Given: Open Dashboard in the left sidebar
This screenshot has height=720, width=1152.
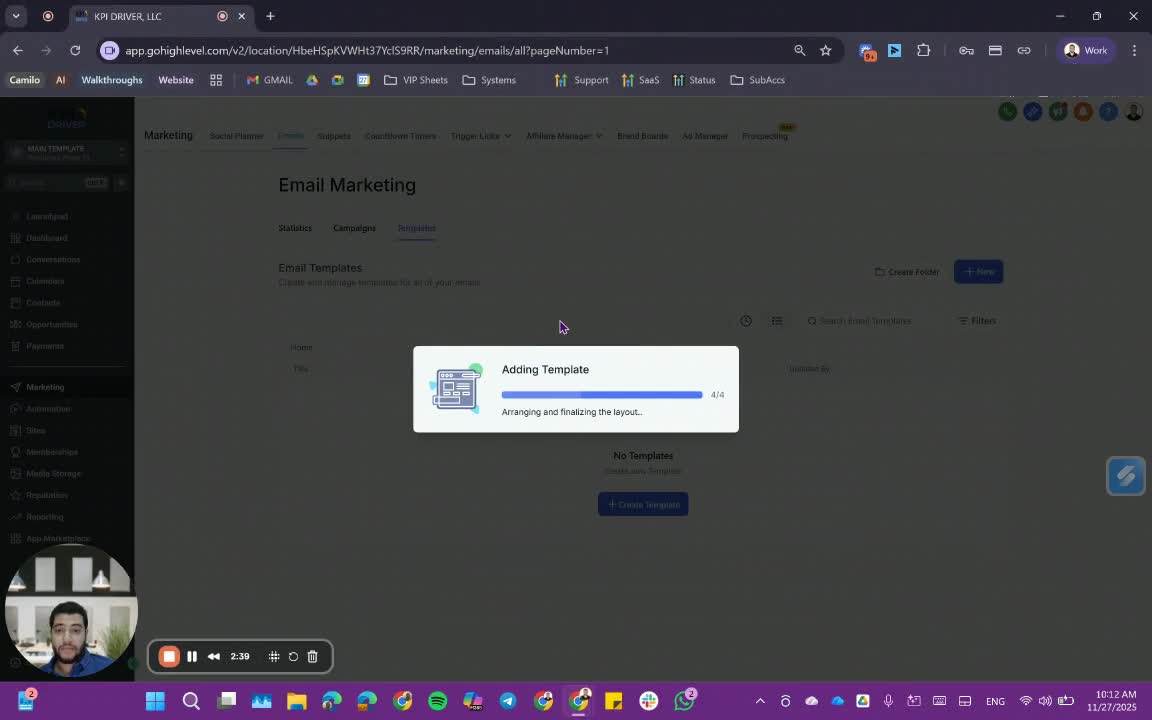Looking at the screenshot, I should click(46, 238).
